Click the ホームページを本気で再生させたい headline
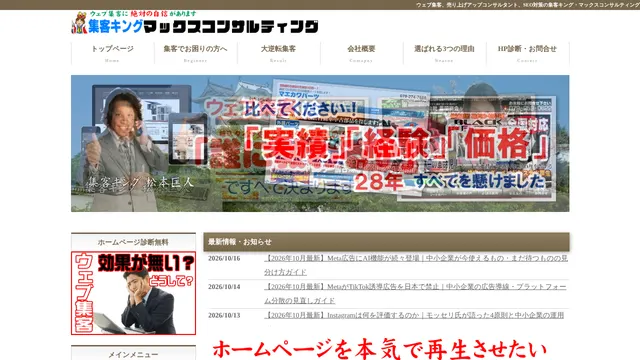640x360 pixels. point(380,349)
